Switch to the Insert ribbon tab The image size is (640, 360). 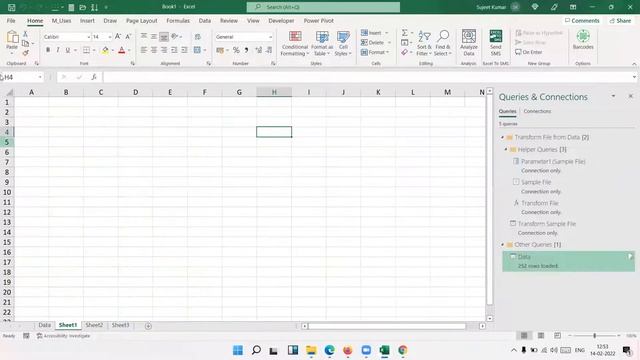[x=87, y=20]
